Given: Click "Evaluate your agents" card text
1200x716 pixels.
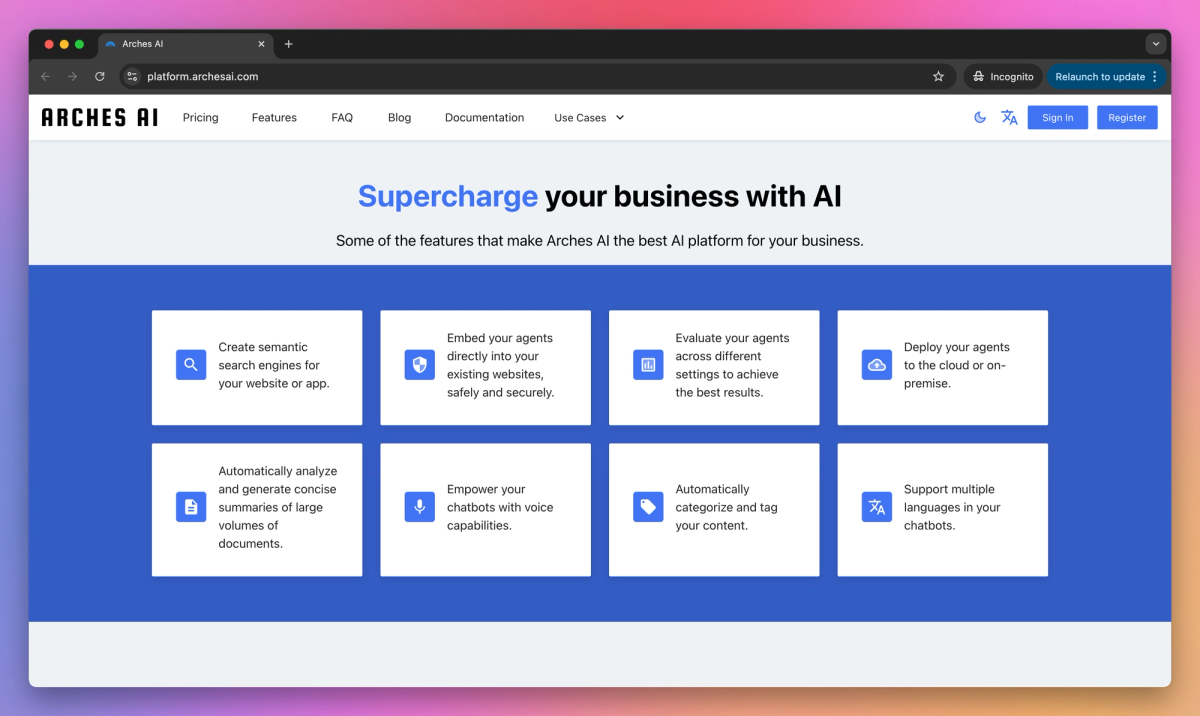Looking at the screenshot, I should click(733, 365).
